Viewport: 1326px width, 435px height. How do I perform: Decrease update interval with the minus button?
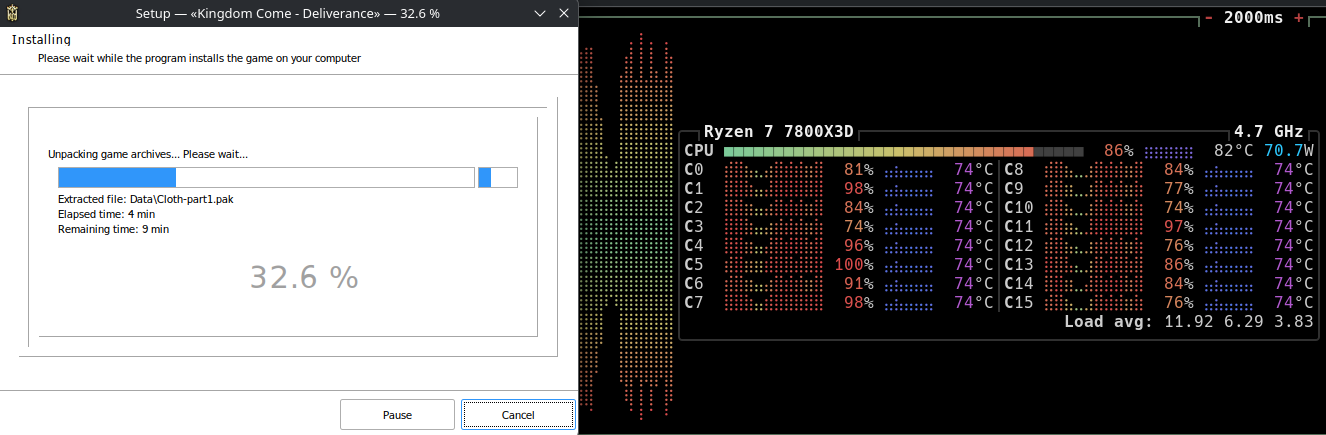pyautogui.click(x=1209, y=18)
